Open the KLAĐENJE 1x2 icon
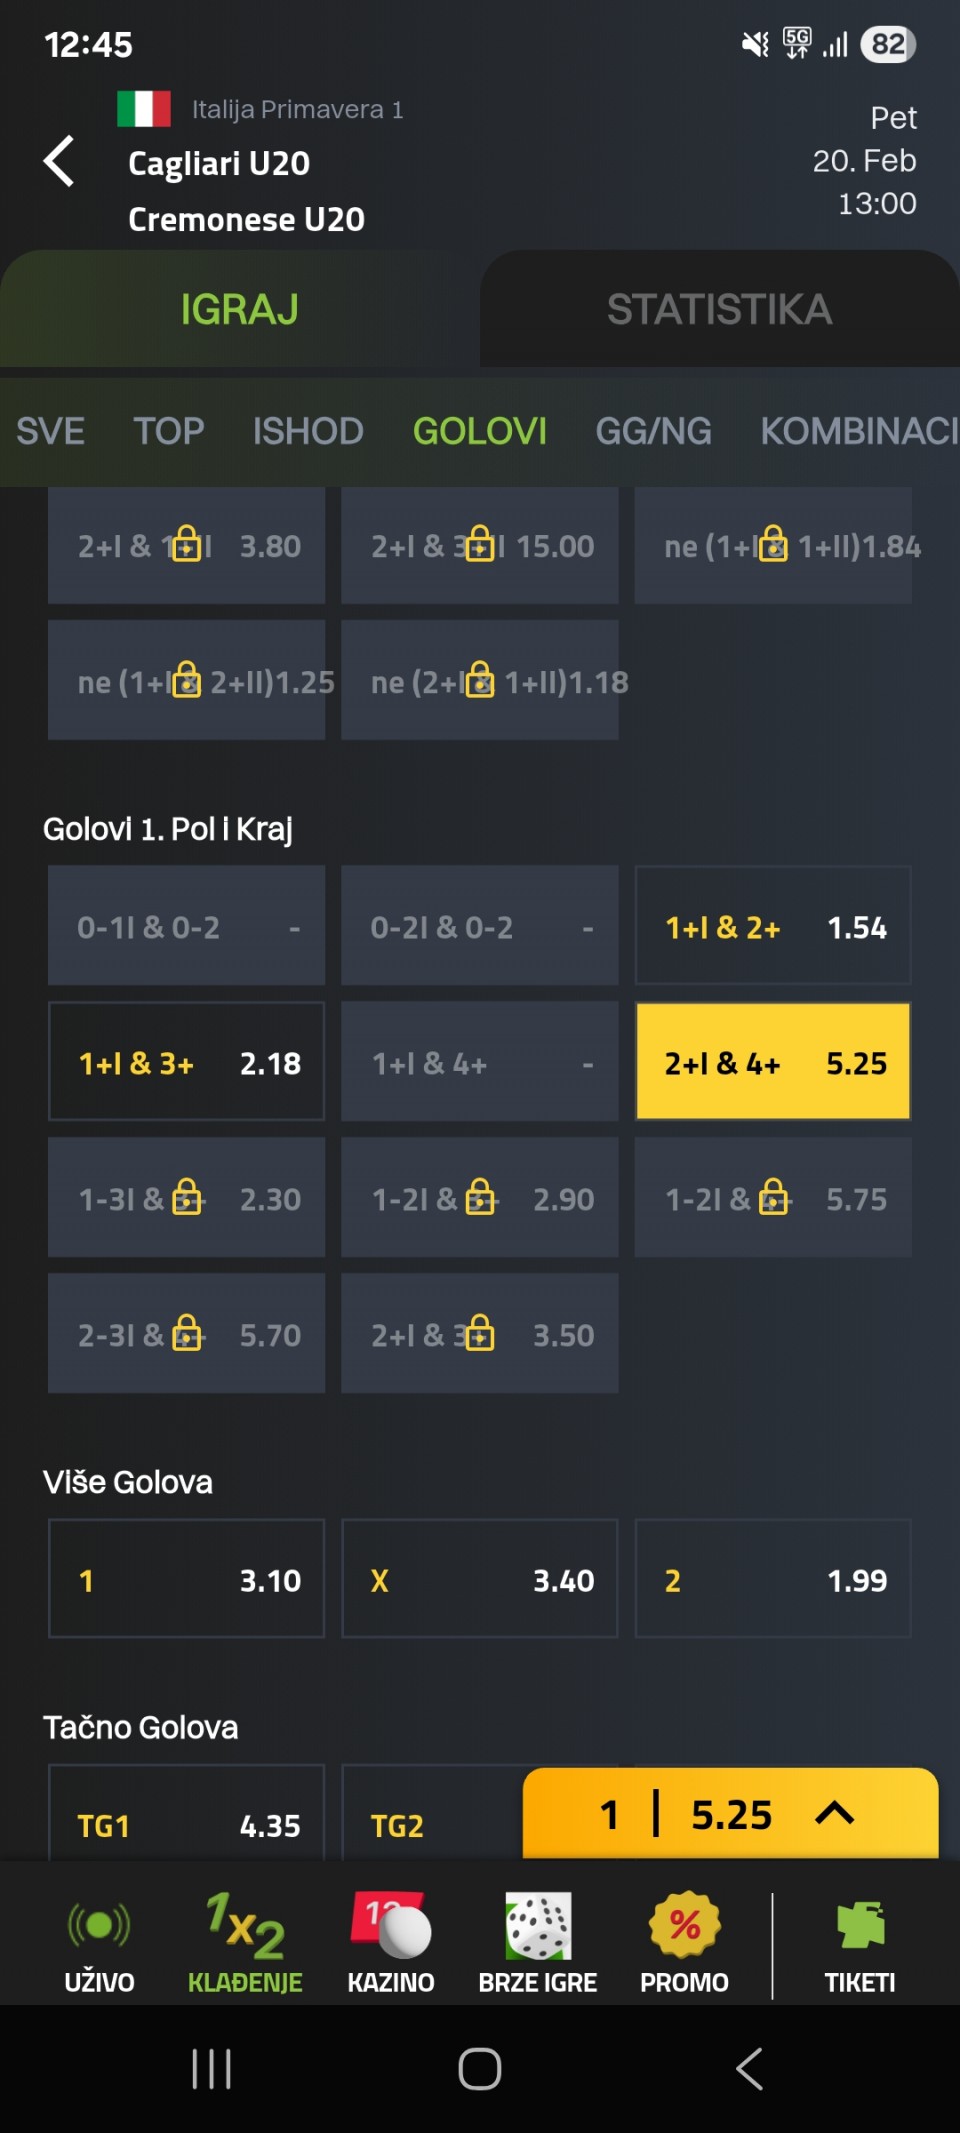The height and width of the screenshot is (2133, 960). [x=245, y=1926]
